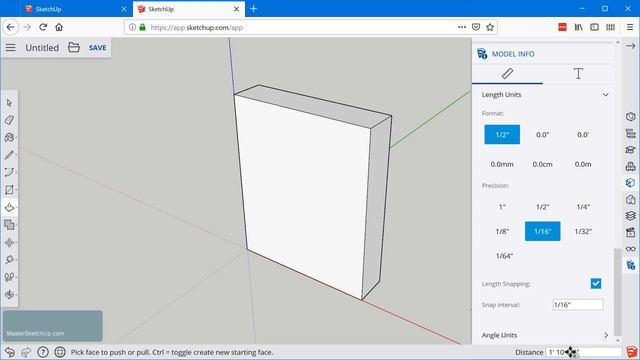The image size is (640, 360).
Task: Choose 0.0' decimal feet format
Action: 583,135
